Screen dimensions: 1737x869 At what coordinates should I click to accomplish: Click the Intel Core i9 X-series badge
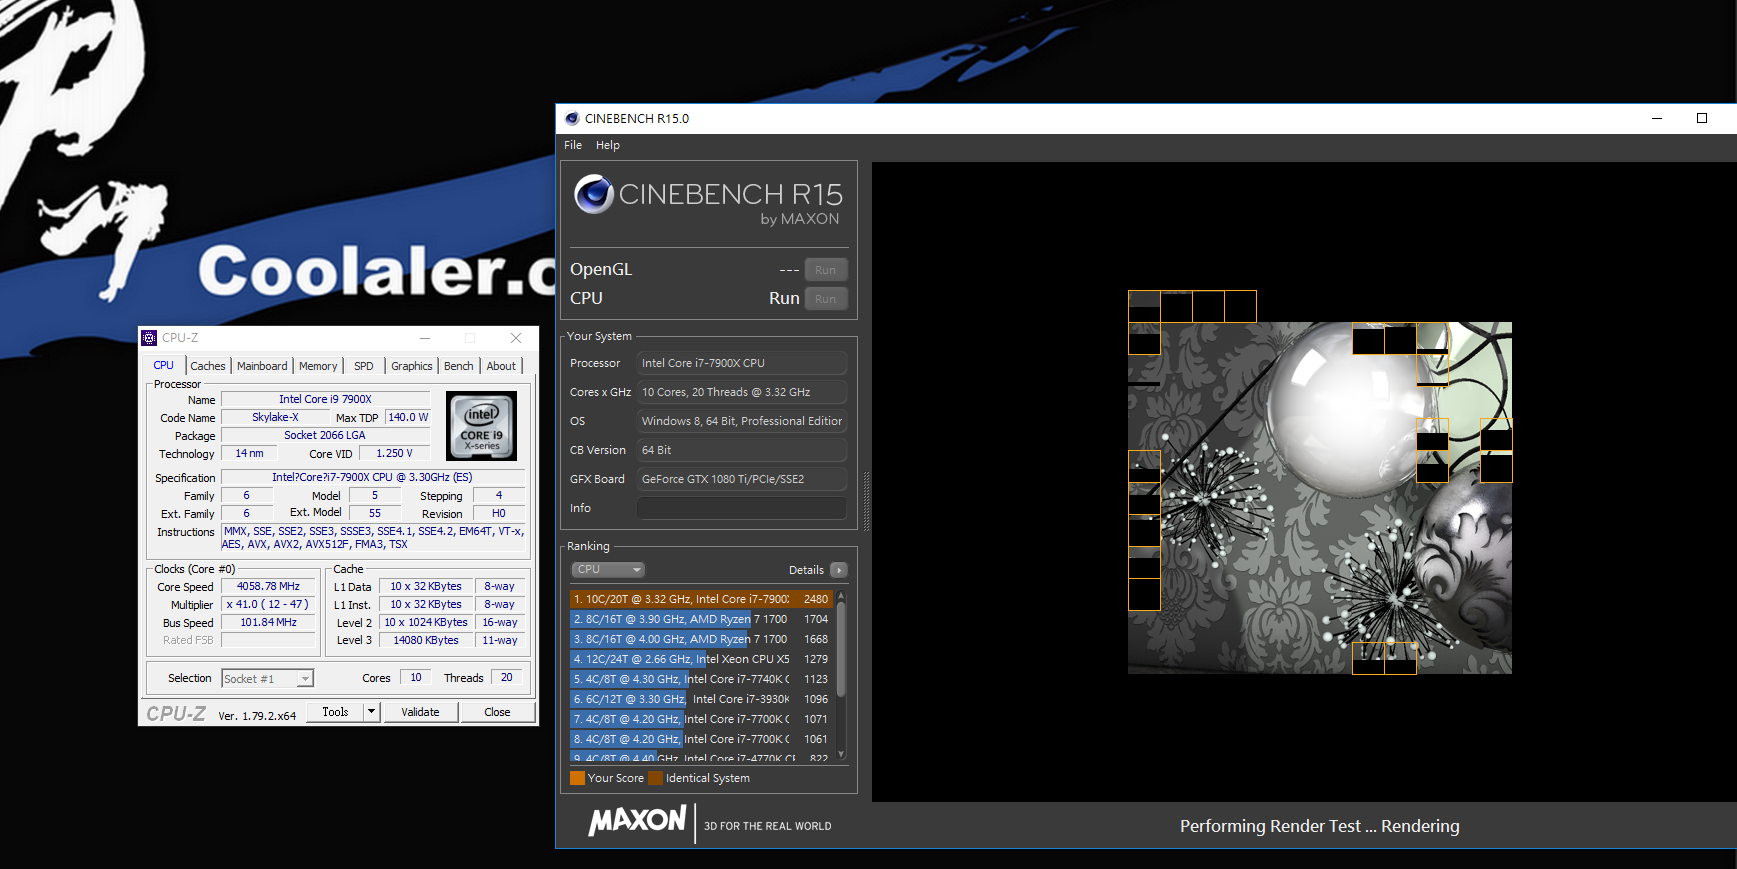[x=482, y=426]
